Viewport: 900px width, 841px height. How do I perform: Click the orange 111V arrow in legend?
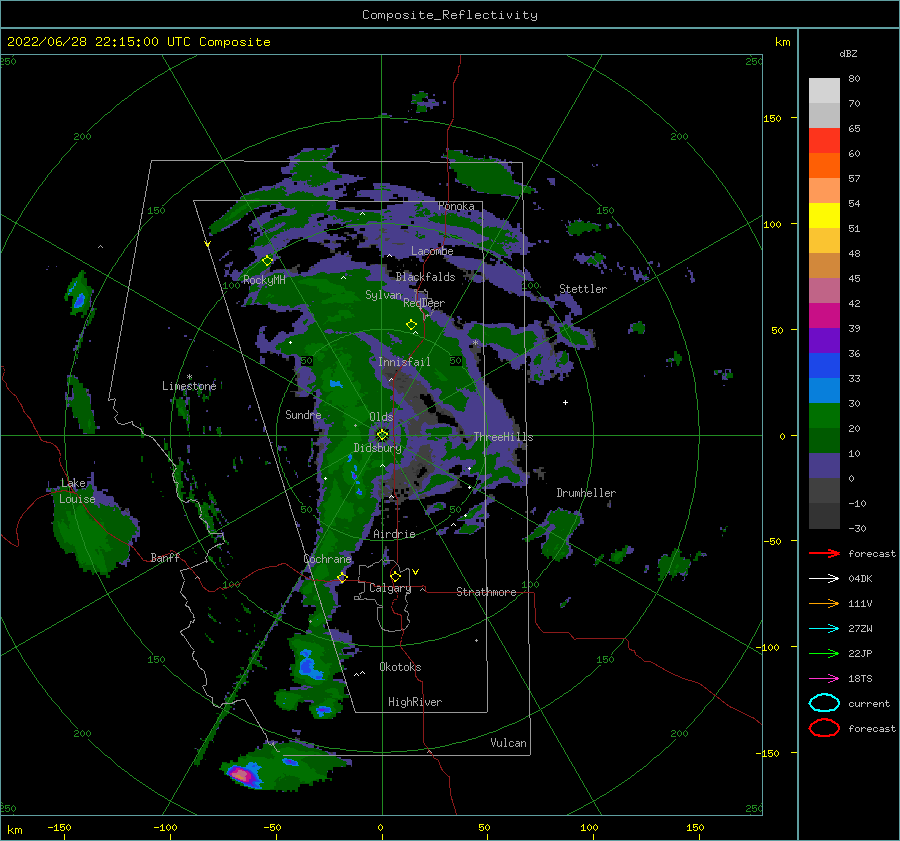coord(824,603)
